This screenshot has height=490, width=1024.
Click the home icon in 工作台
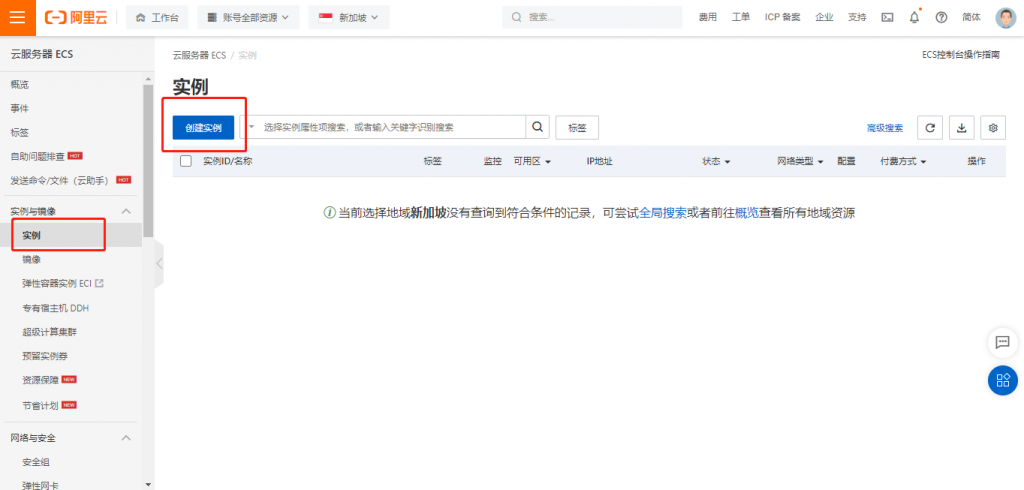140,18
